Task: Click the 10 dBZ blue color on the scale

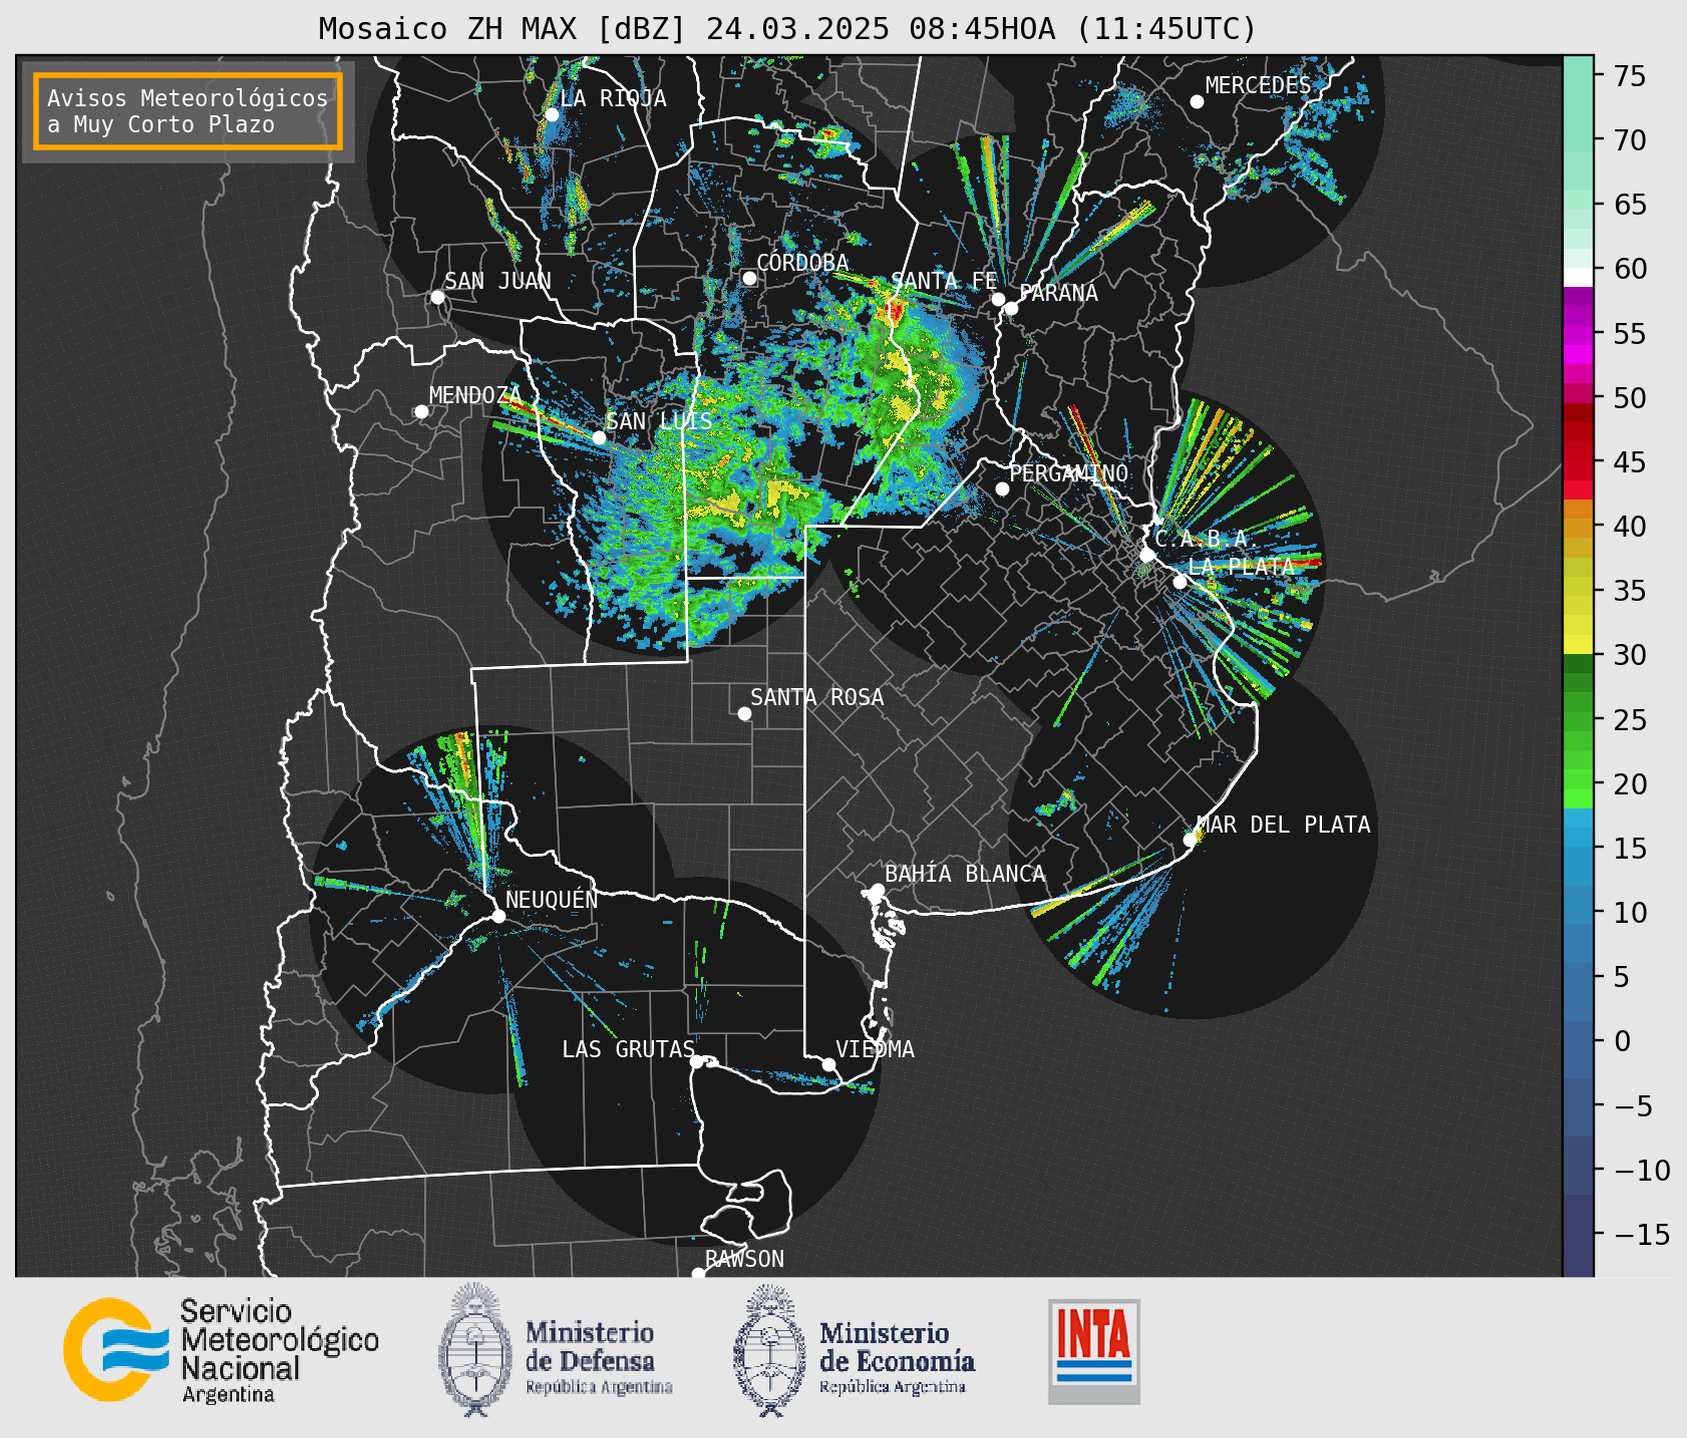Action: click(x=1578, y=913)
